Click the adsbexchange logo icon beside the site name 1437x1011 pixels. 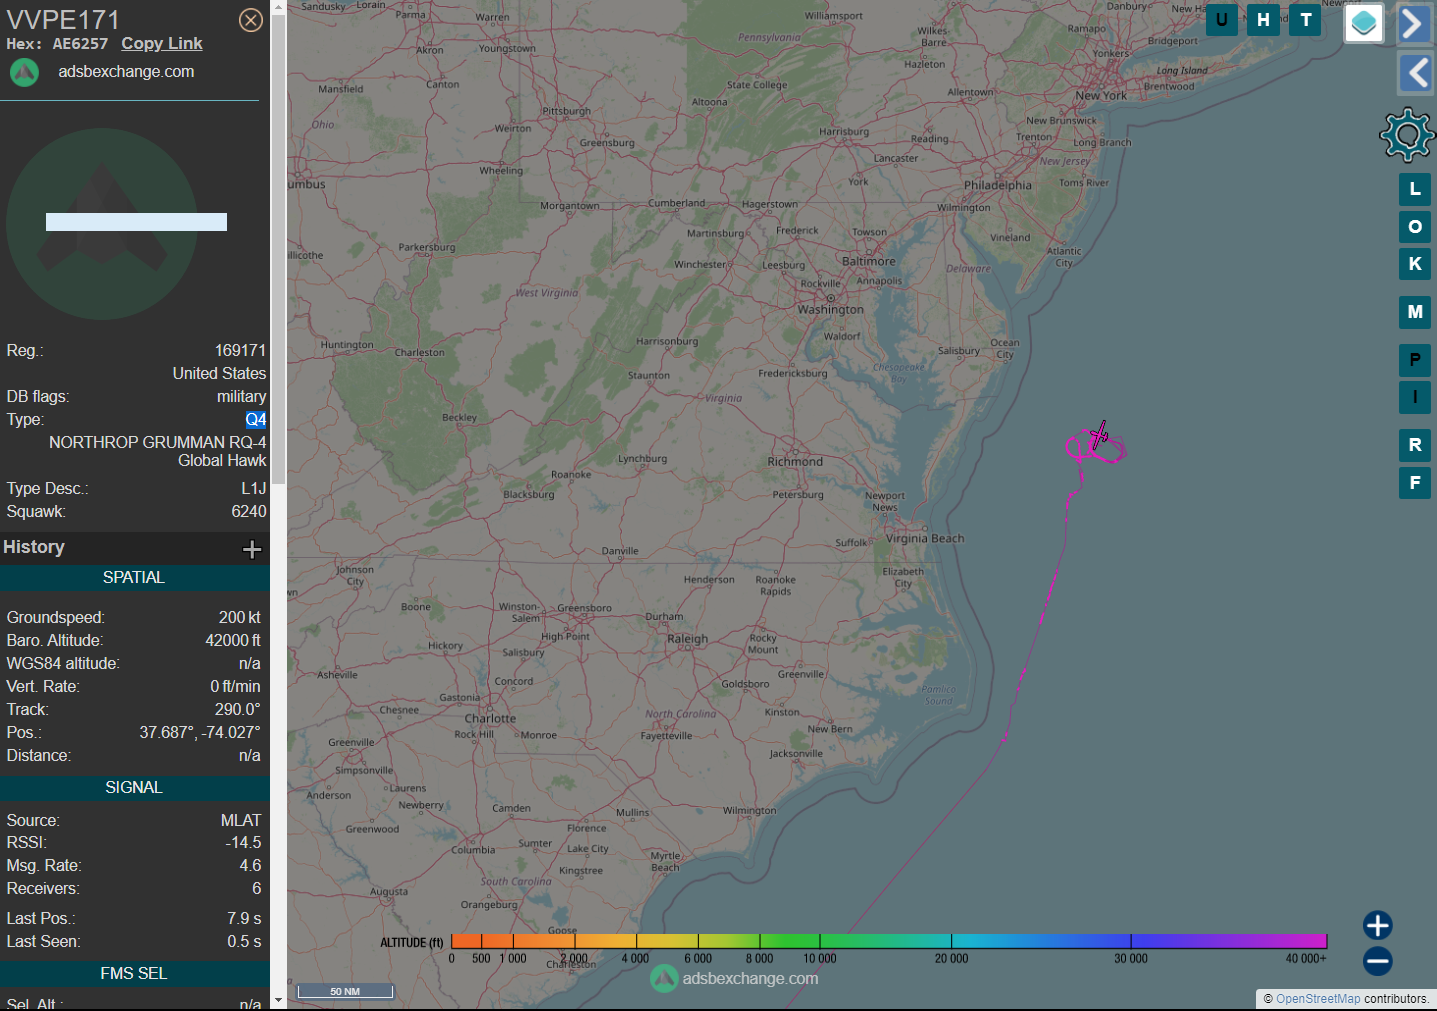coord(24,72)
